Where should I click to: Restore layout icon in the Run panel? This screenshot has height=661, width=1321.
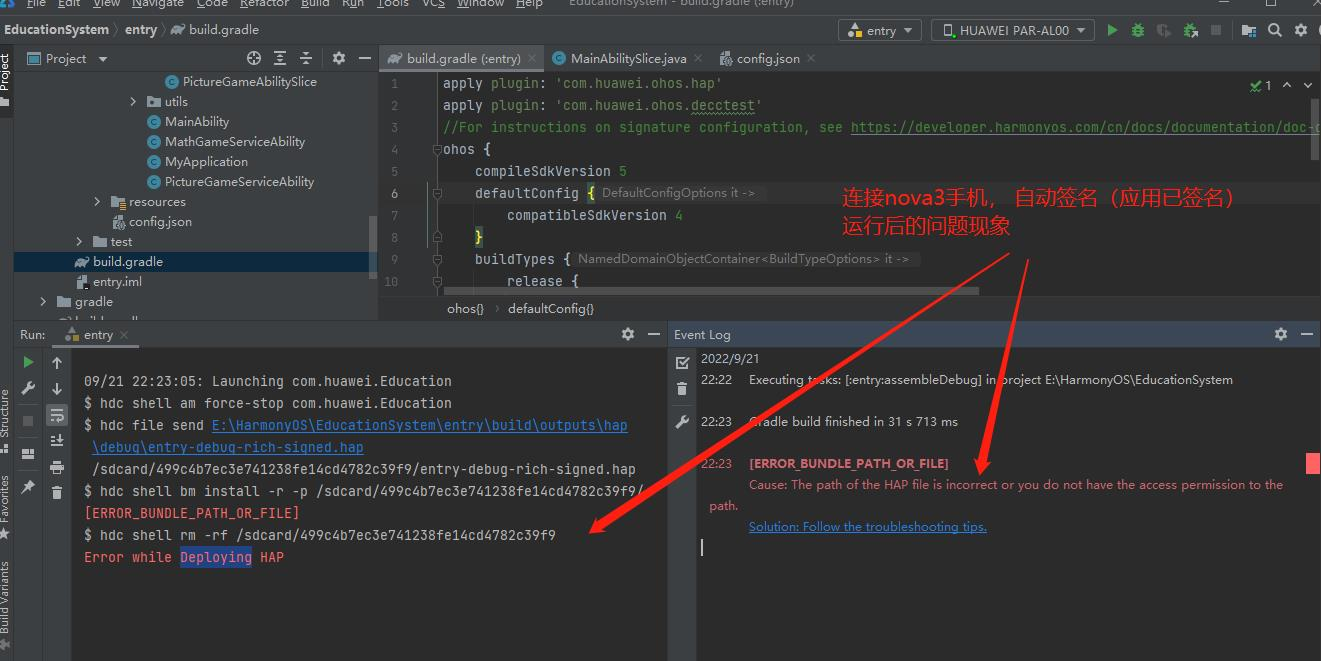coord(28,453)
